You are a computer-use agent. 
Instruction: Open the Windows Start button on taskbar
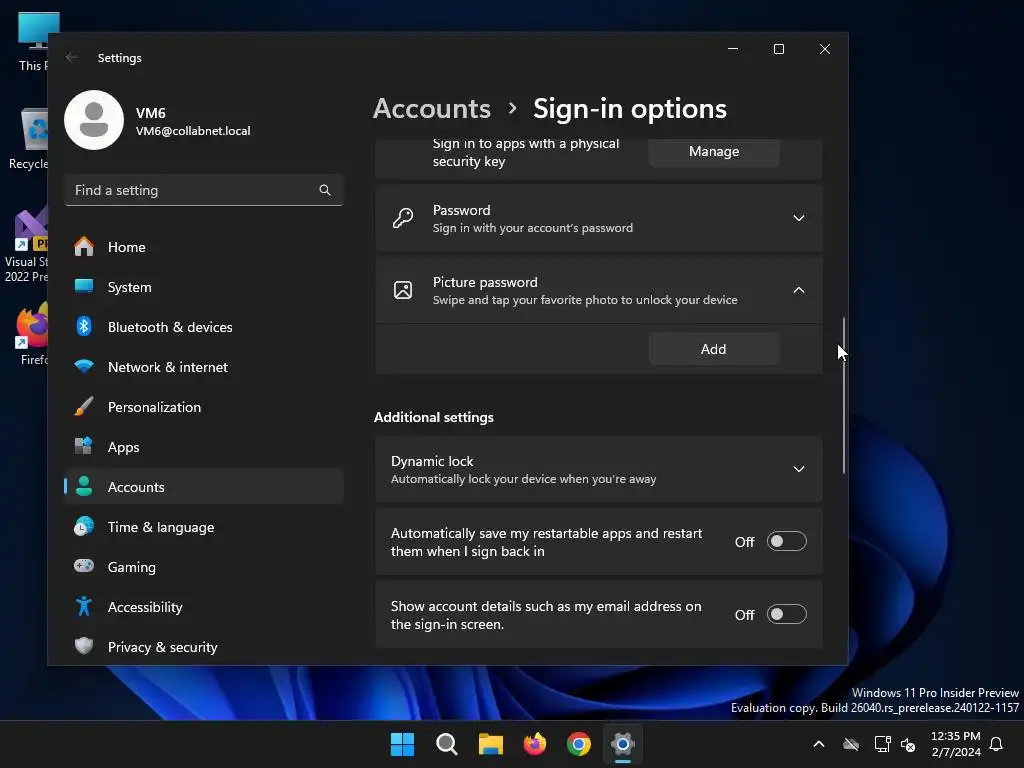pos(402,744)
